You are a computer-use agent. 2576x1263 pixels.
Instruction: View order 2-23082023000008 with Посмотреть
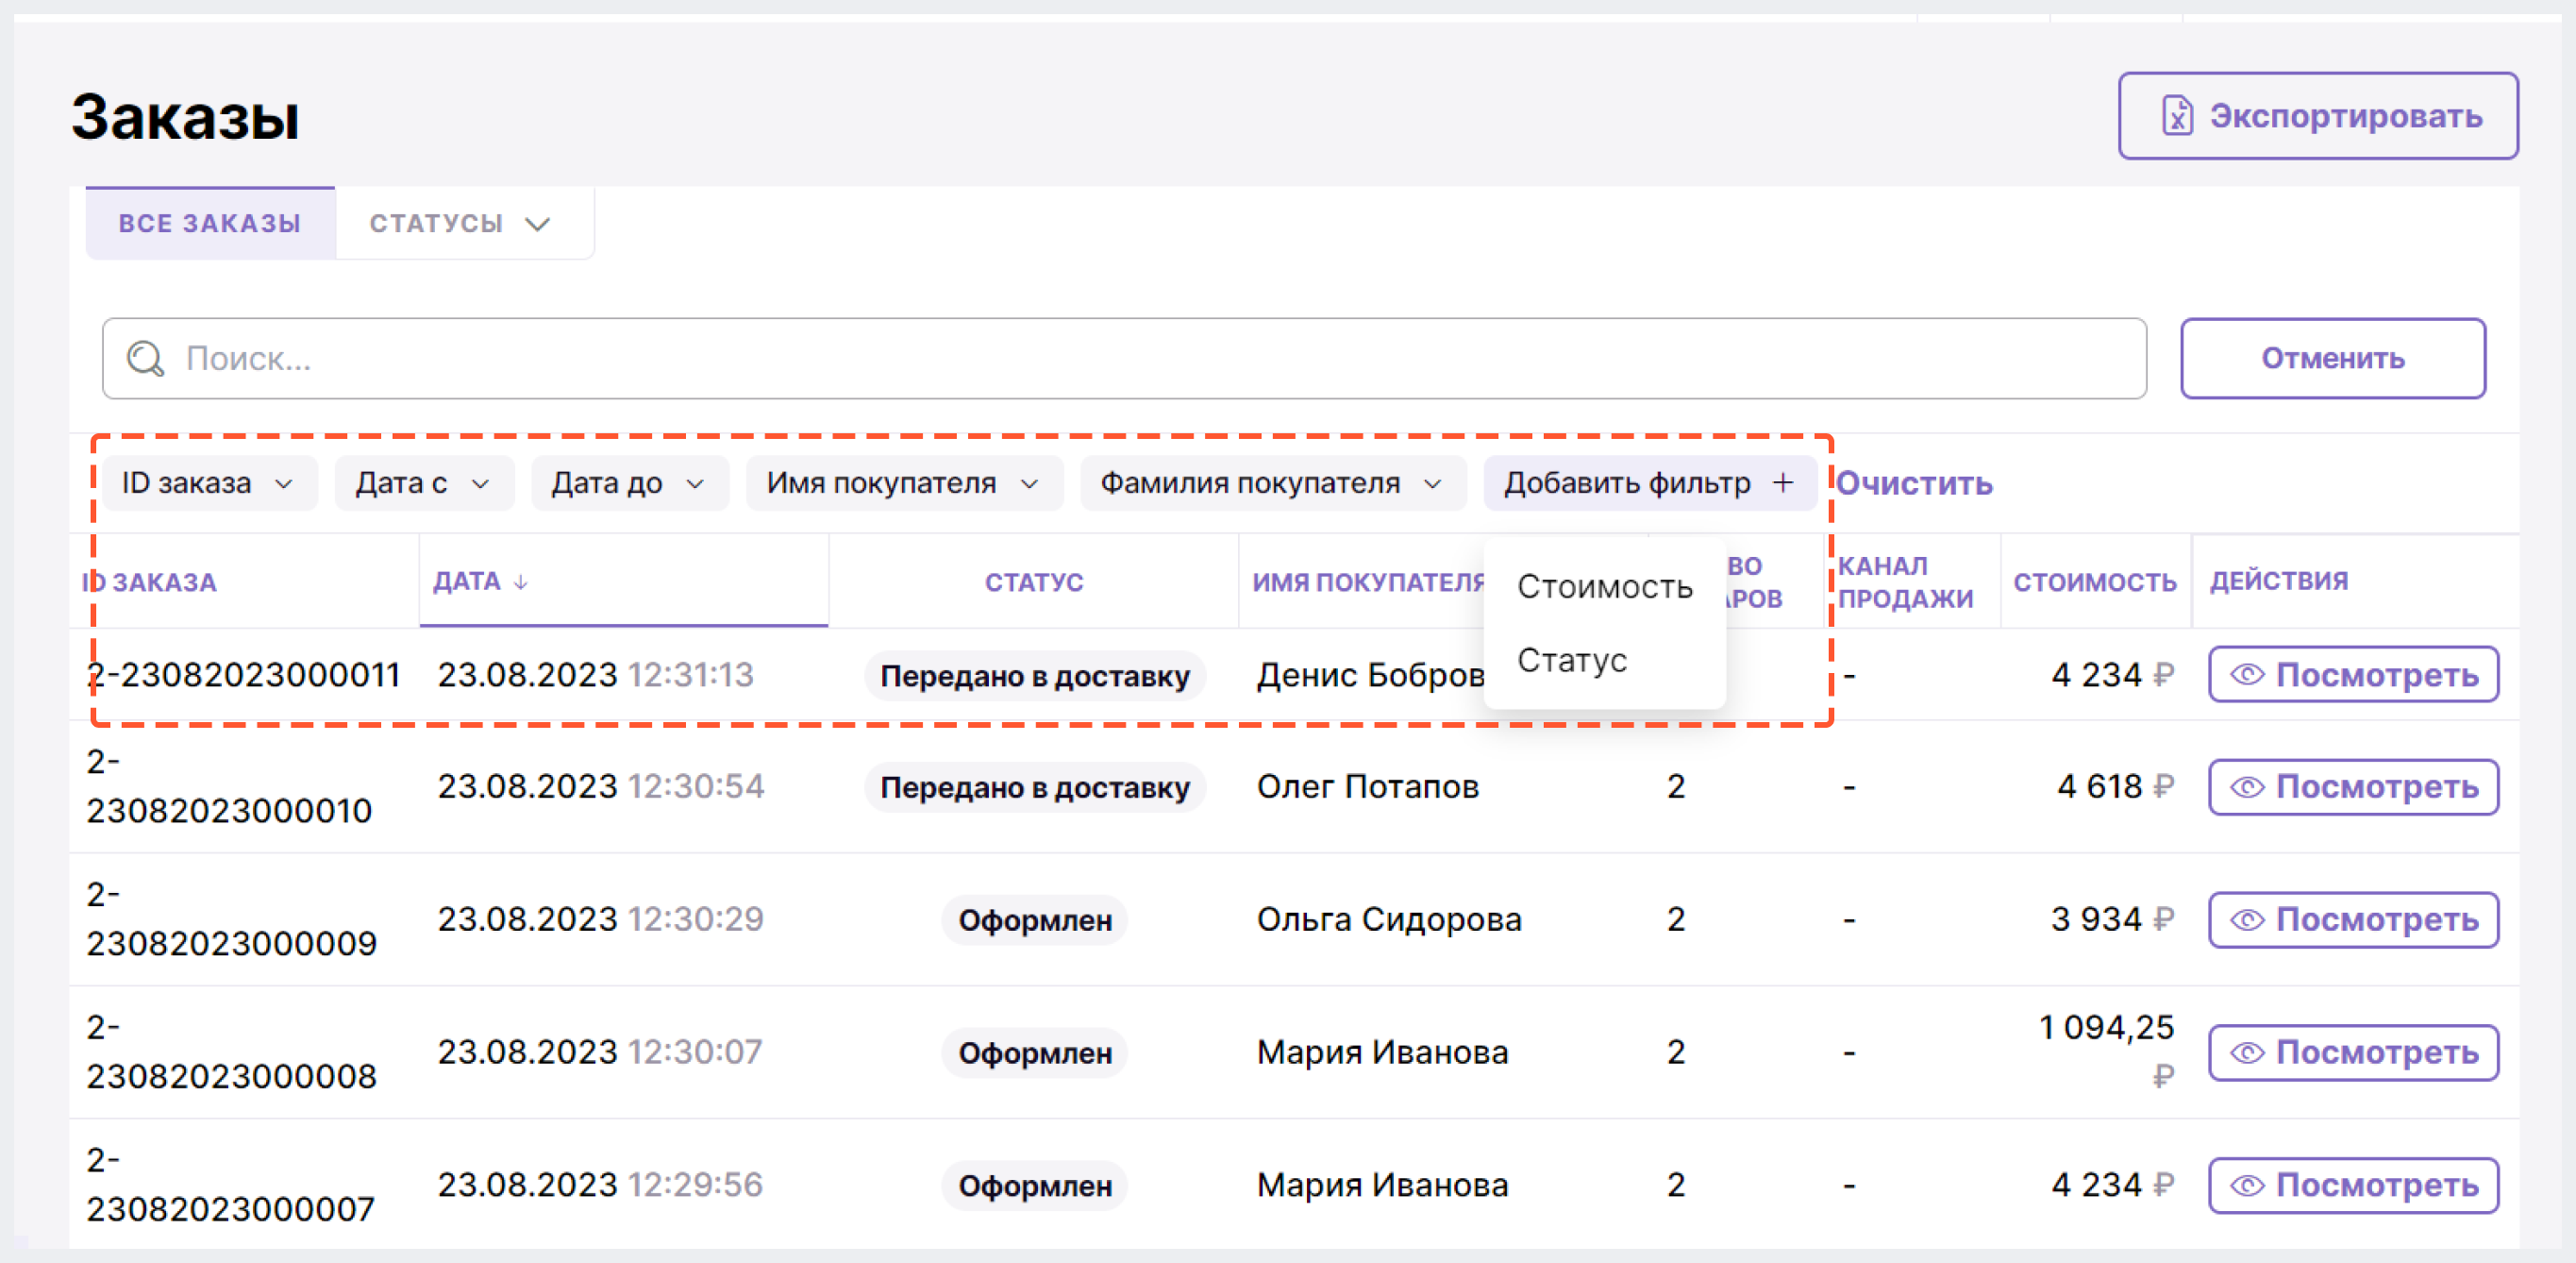2353,1052
